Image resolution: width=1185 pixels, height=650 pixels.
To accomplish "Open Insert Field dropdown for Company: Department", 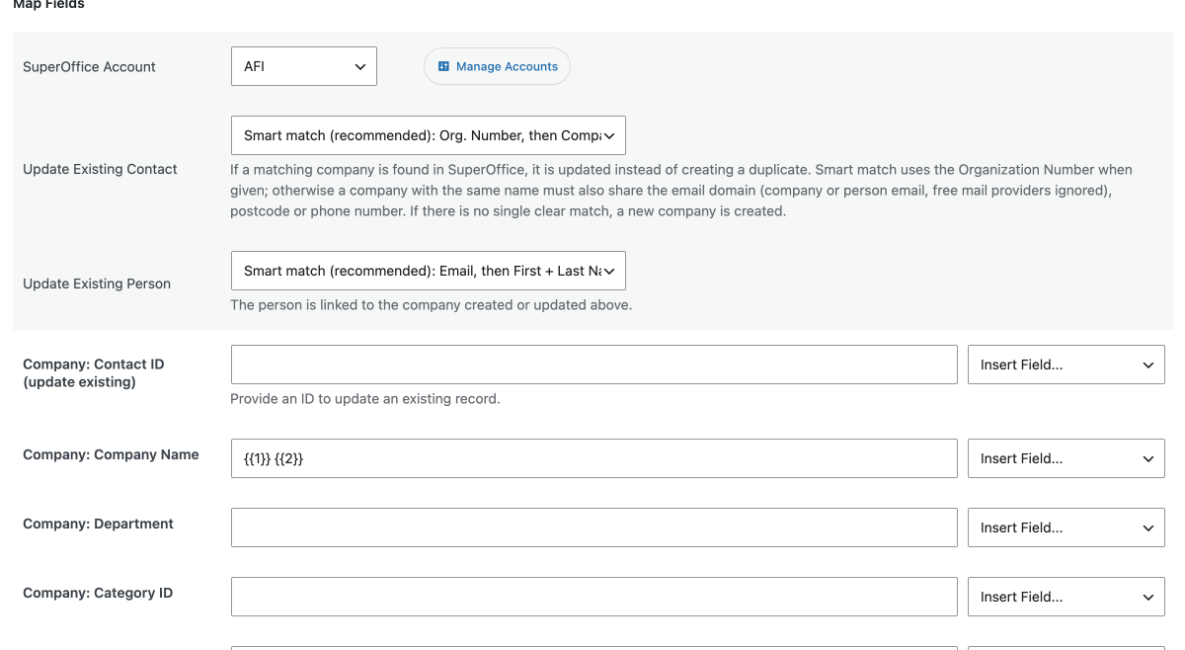I will (1066, 528).
